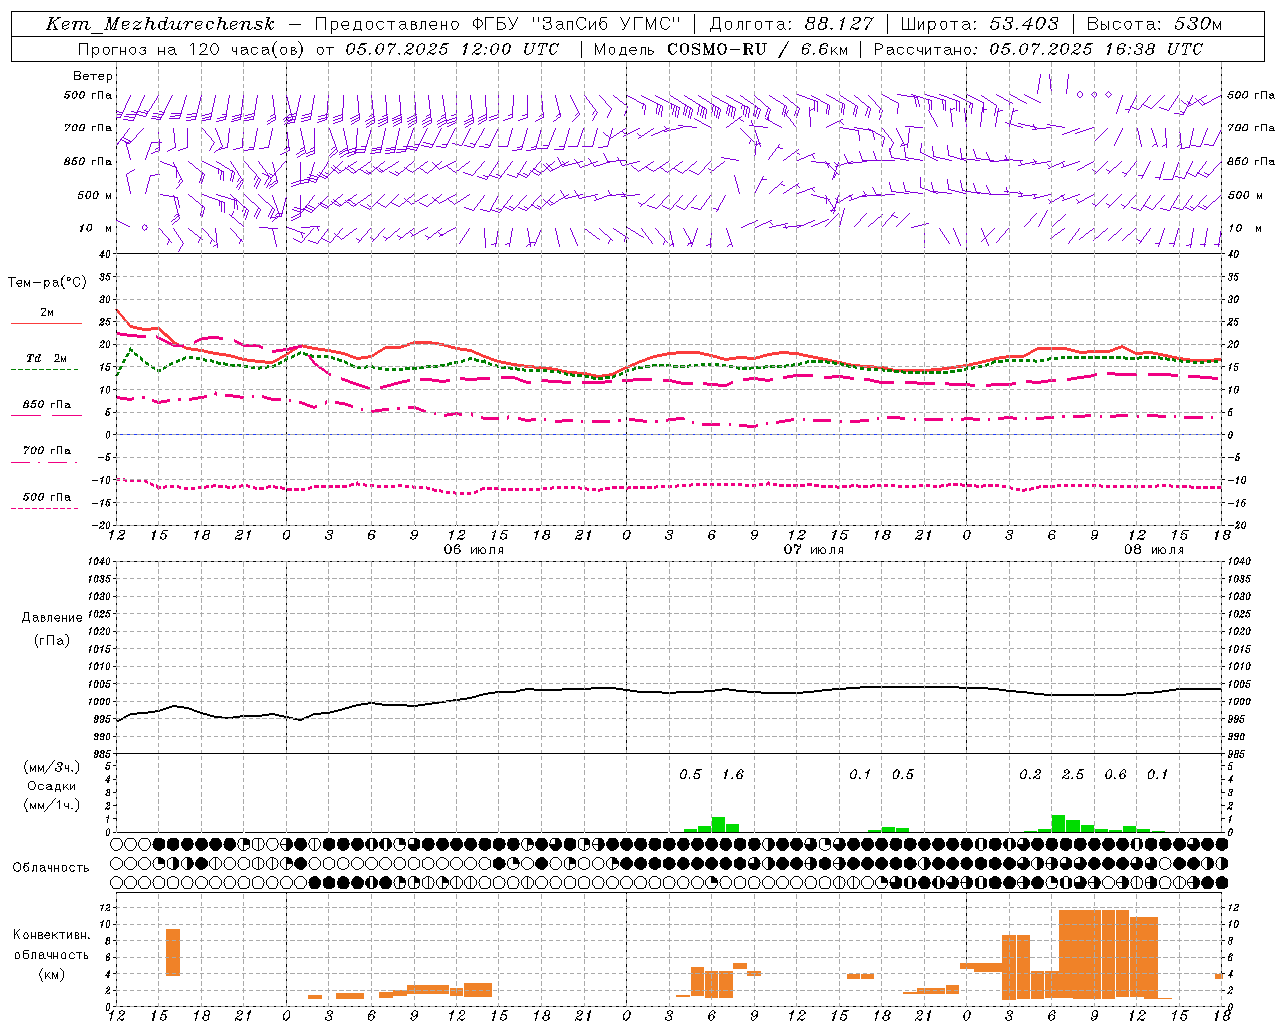
Task: Click the Осадки precipitation label
Action: tap(52, 786)
